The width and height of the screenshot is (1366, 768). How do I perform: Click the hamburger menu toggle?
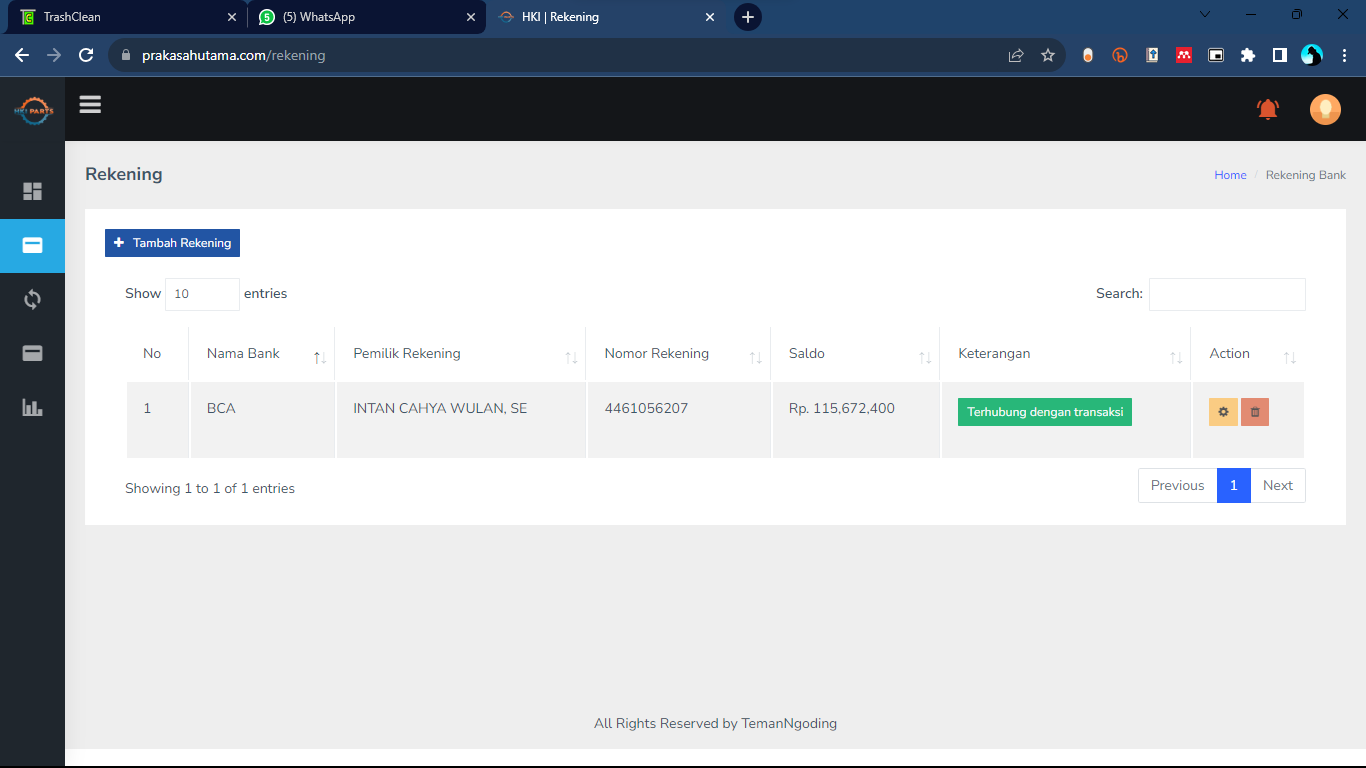[90, 105]
